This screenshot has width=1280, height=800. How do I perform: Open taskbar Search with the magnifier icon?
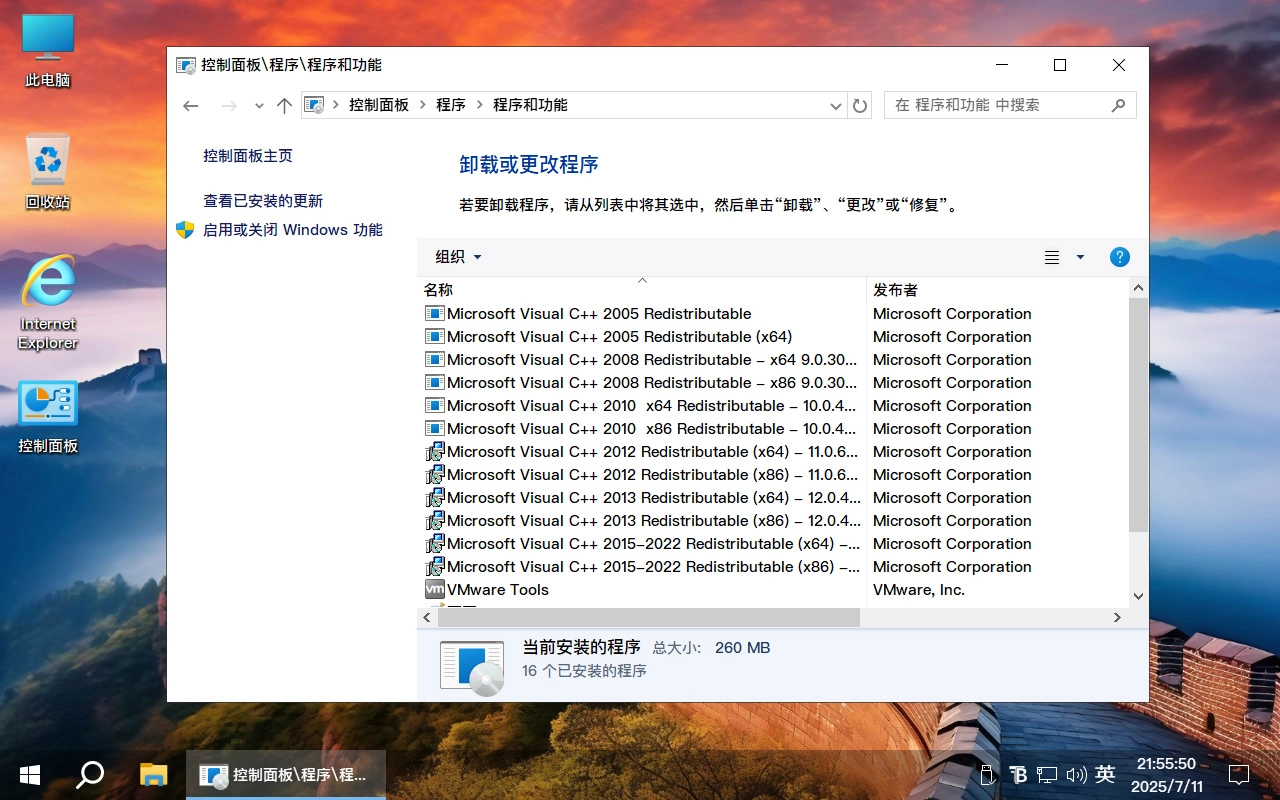point(90,774)
